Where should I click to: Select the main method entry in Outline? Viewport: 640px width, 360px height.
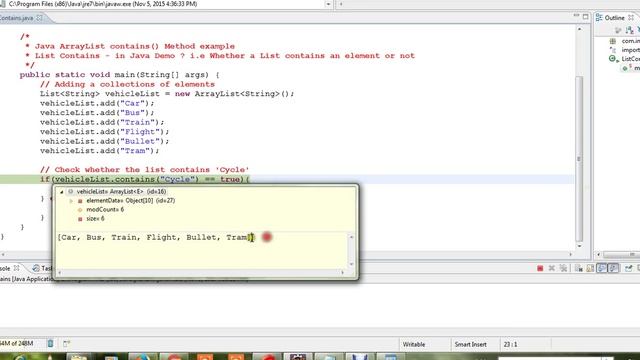tap(636, 68)
